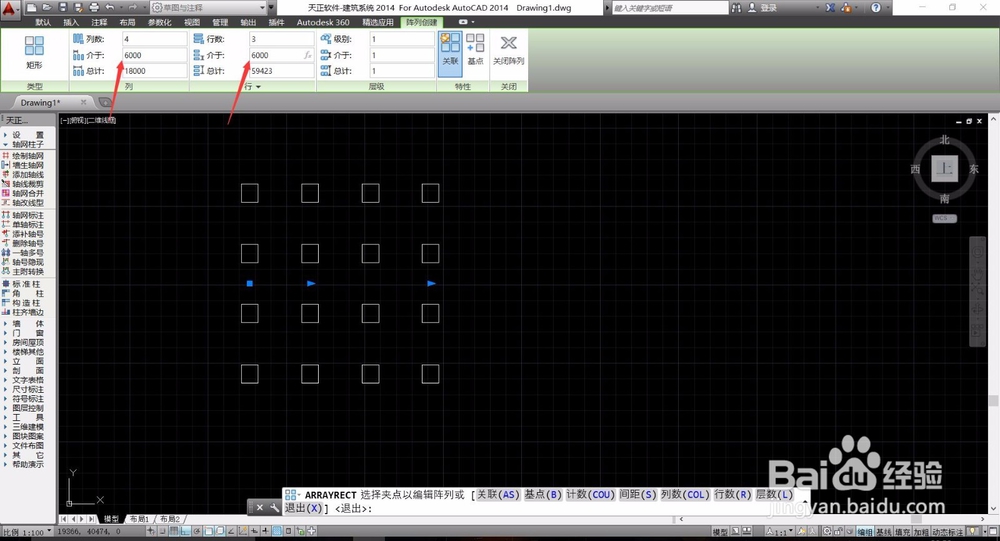
Task: Click the 列数 column count field
Action: (154, 39)
